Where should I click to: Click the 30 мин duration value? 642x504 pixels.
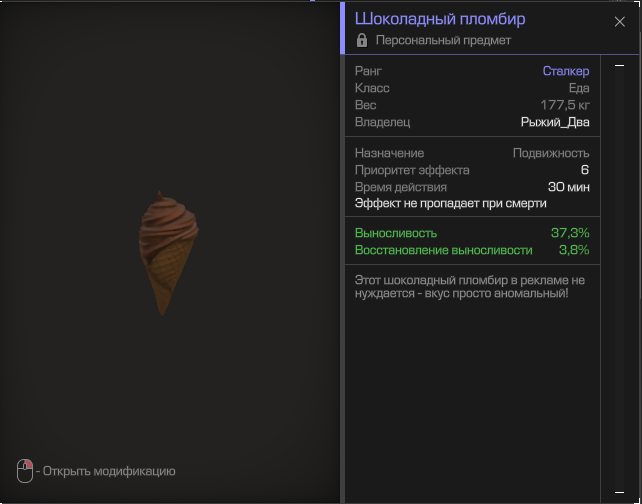pos(568,187)
